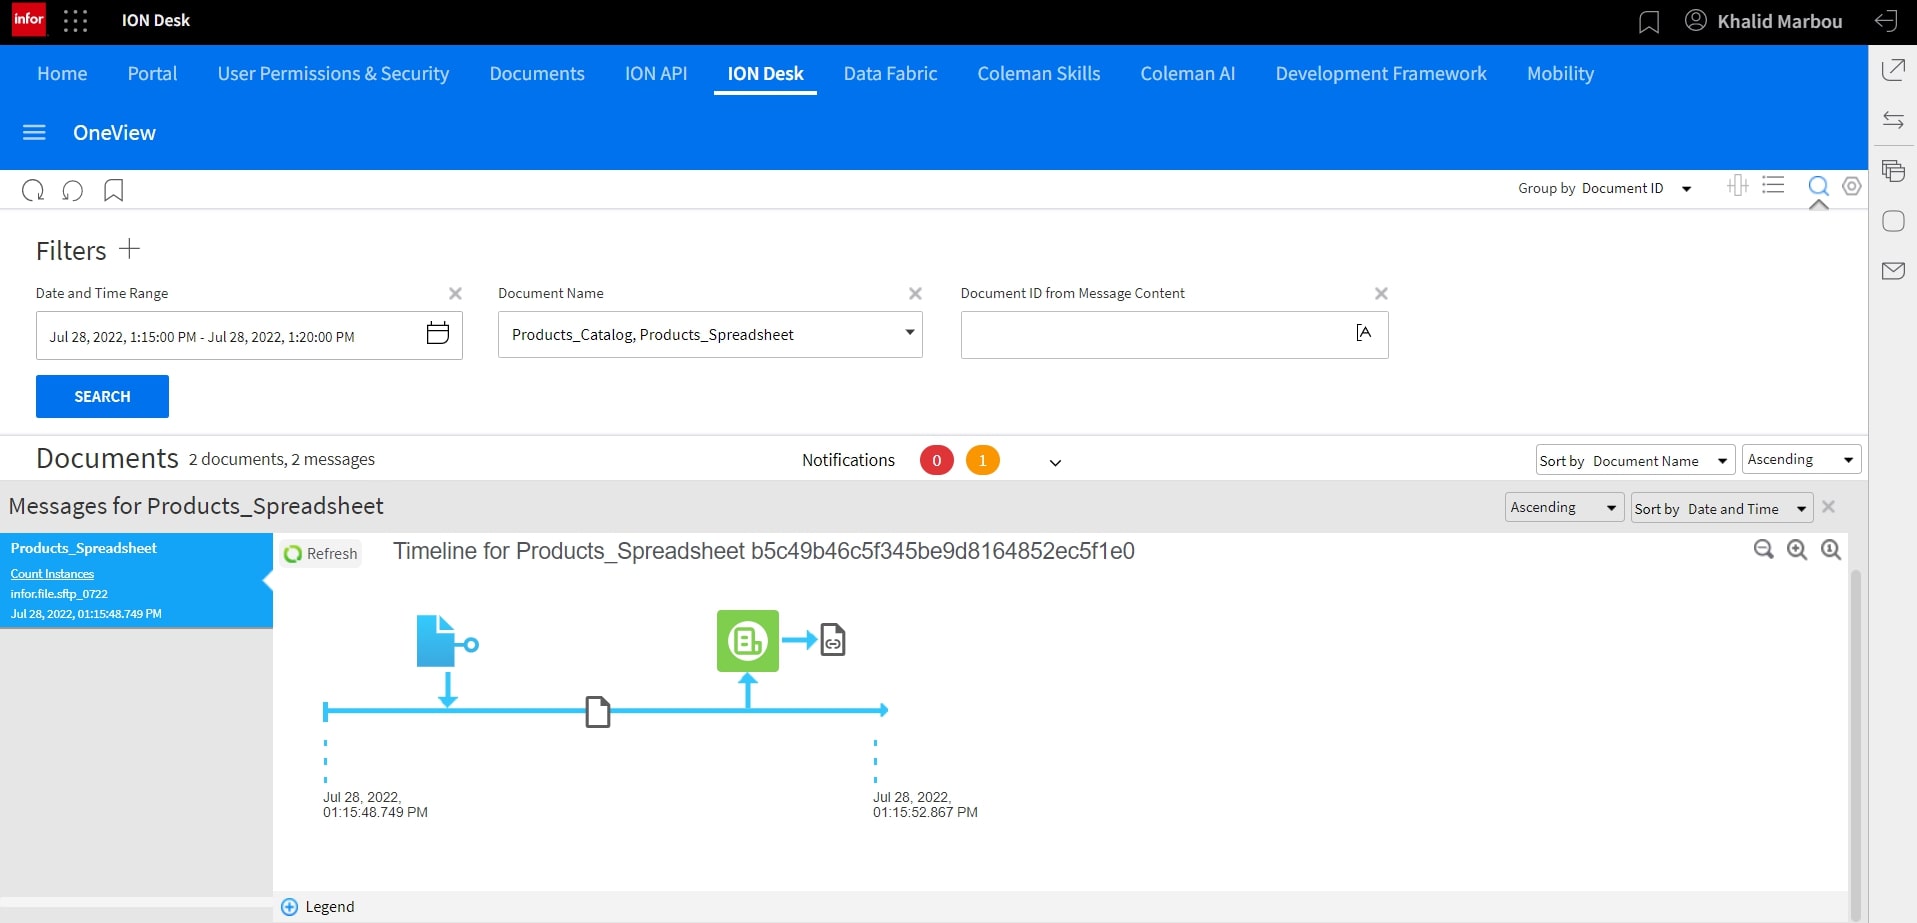Open the Coleman AI tab
The height and width of the screenshot is (923, 1917).
tap(1188, 73)
